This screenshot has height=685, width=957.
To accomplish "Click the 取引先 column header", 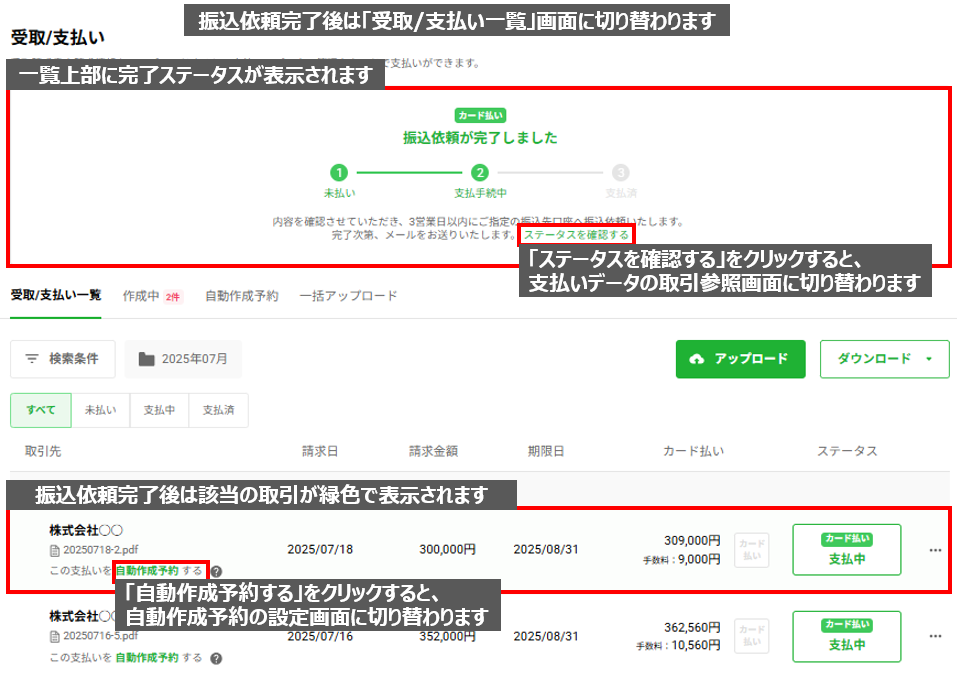I will [43, 451].
